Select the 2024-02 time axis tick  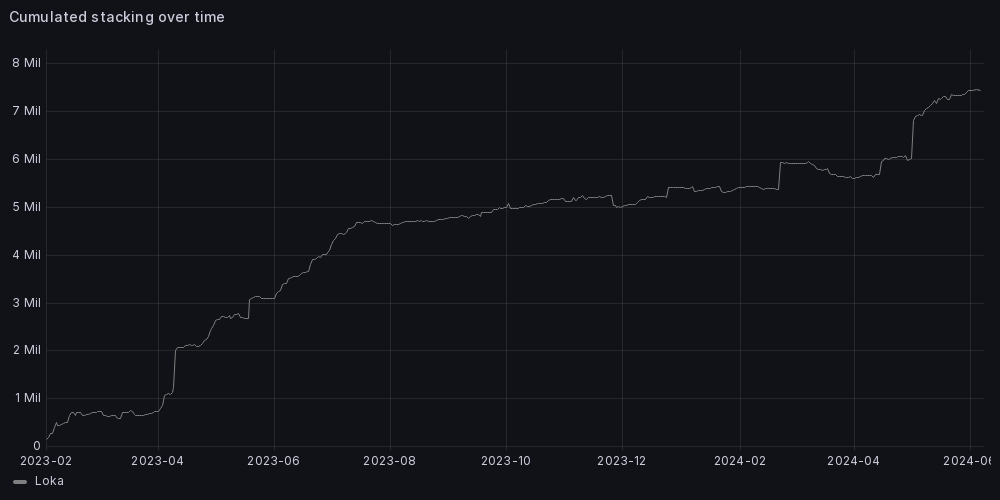coord(740,461)
